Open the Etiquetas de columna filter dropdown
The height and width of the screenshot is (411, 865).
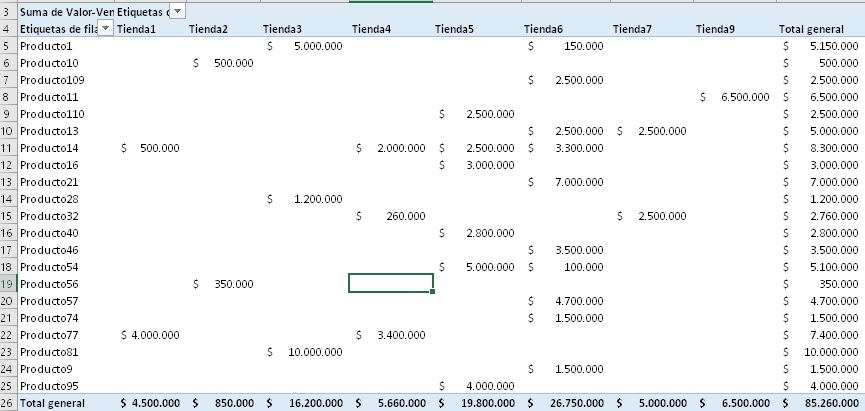coord(177,11)
